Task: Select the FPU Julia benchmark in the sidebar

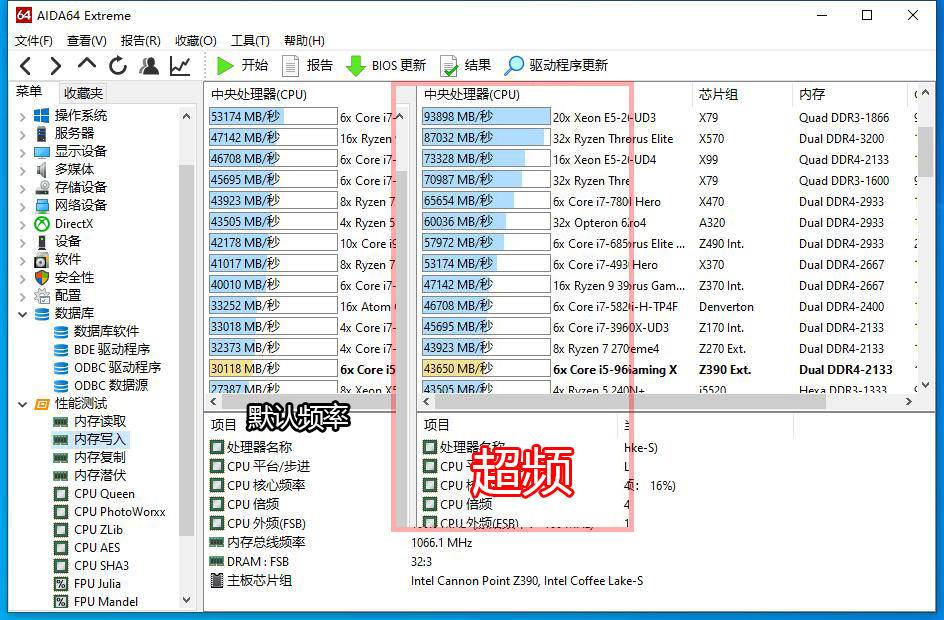Action: pyautogui.click(x=100, y=583)
